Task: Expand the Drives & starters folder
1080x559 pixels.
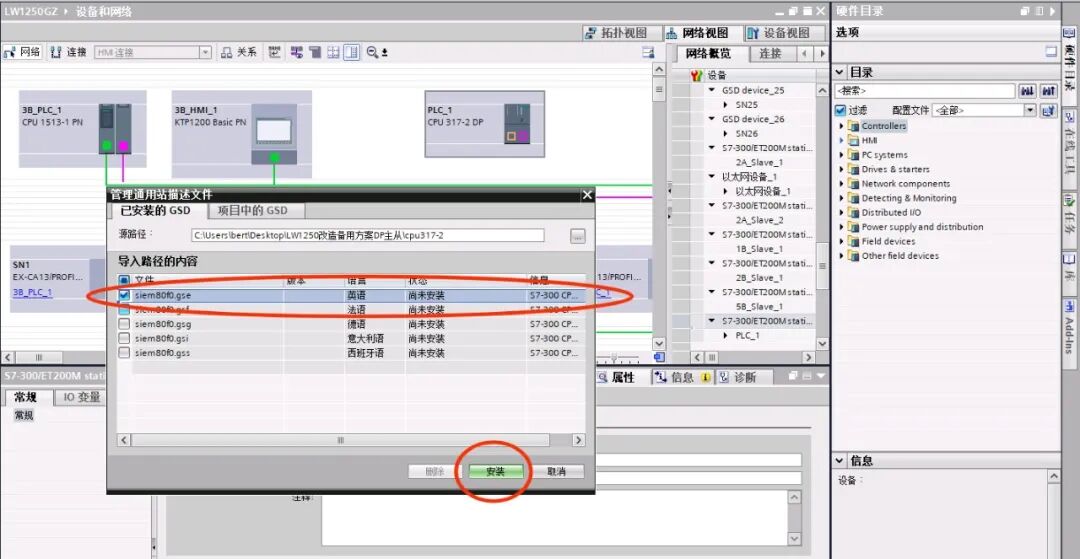Action: (841, 169)
